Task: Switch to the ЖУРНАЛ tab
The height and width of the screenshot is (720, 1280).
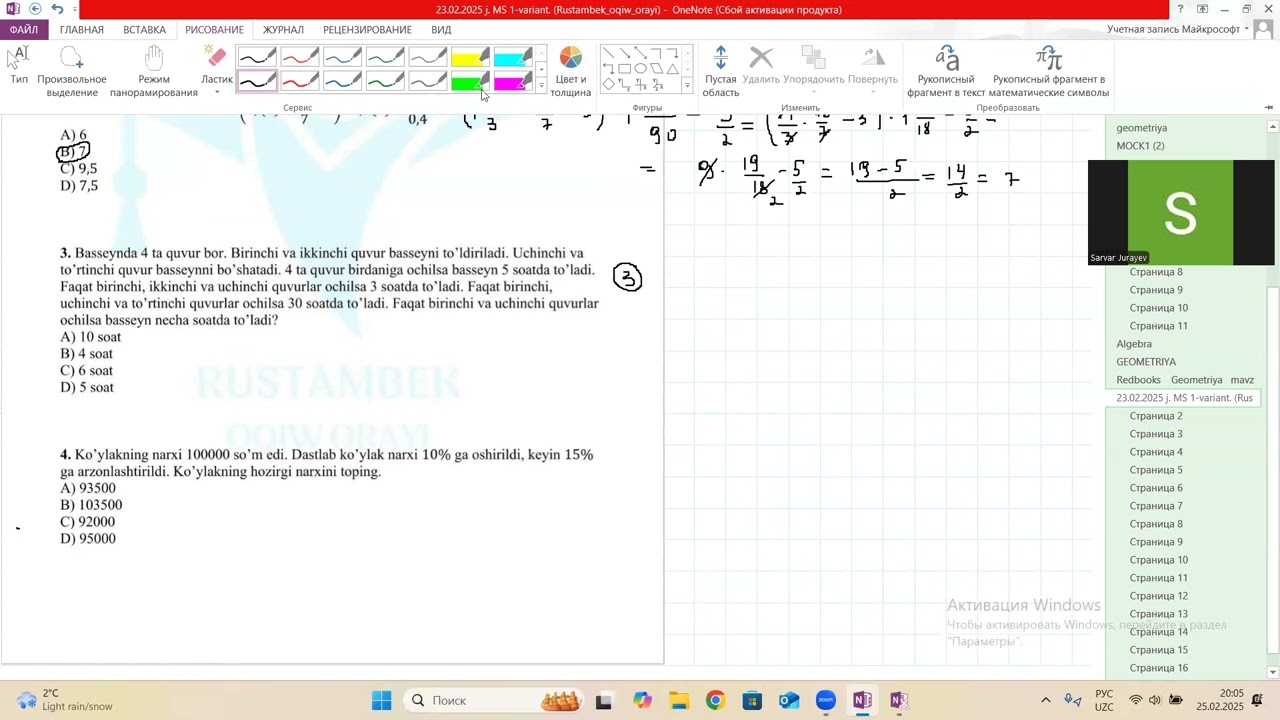Action: 283,30
